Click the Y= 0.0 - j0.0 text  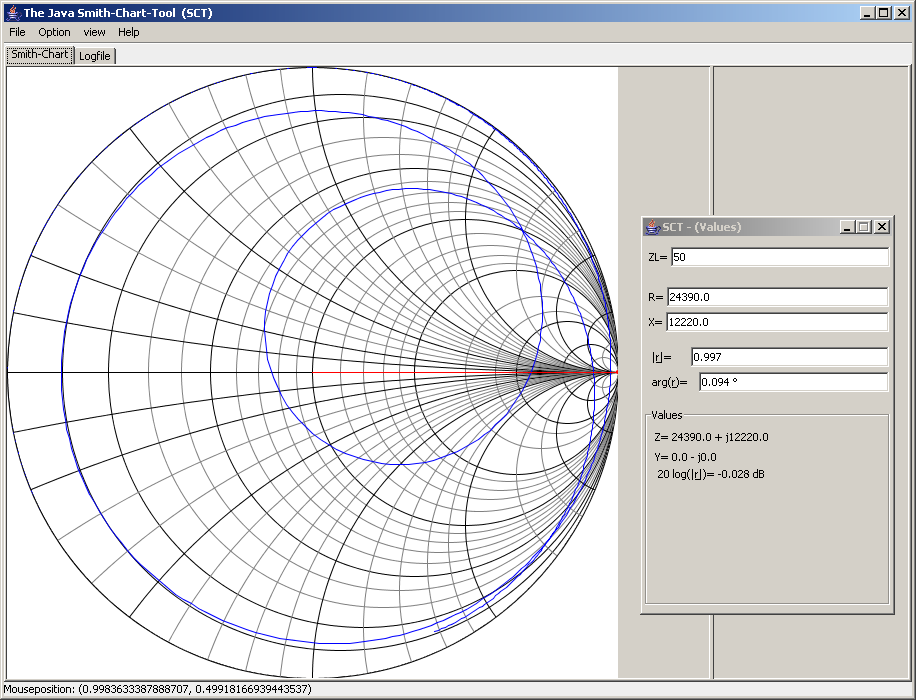pyautogui.click(x=685, y=457)
